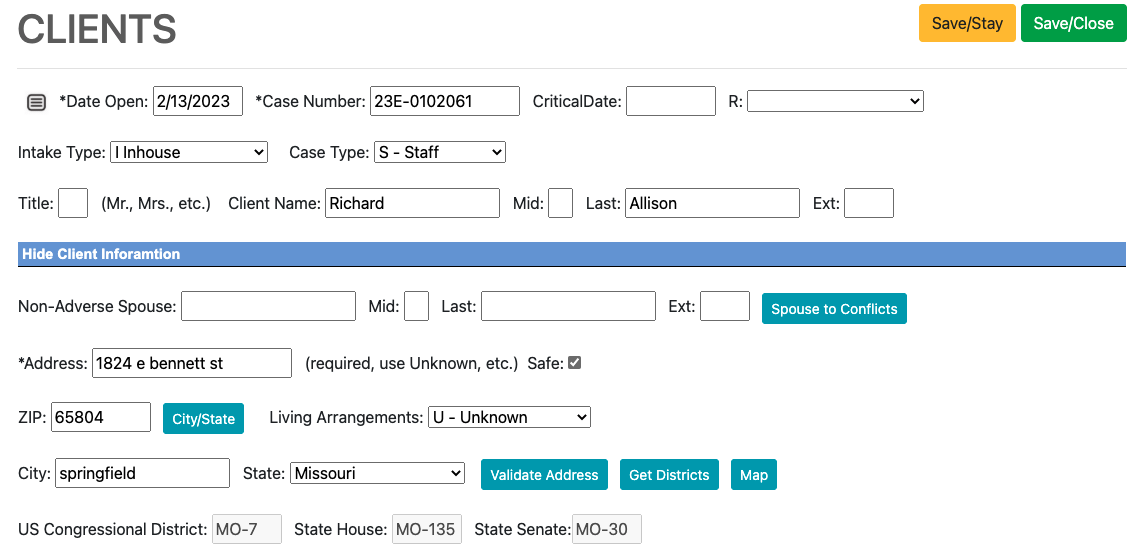Image resolution: width=1133 pixels, height=559 pixels.
Task: Collapse the Hide Client Information section
Action: point(101,254)
